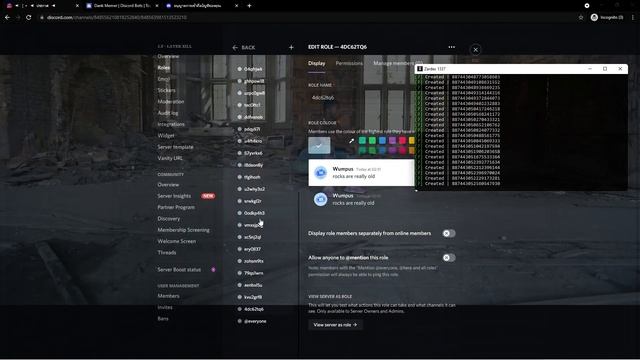Click the Back button text label

click(248, 47)
